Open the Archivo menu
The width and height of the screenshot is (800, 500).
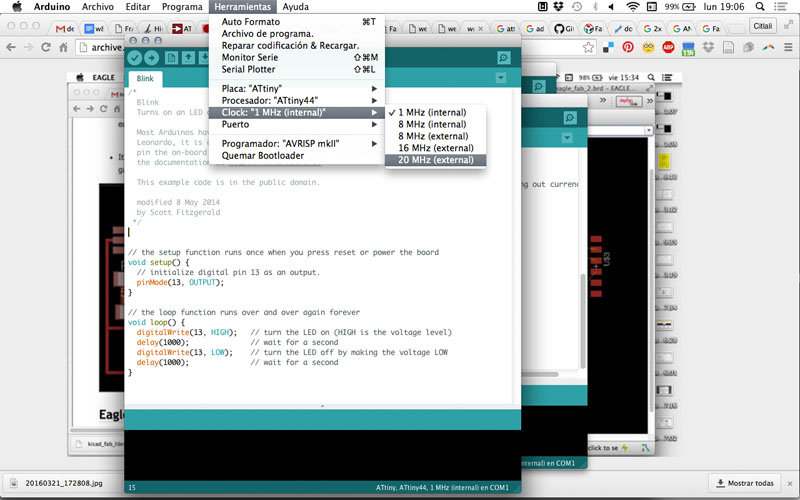tap(97, 7)
